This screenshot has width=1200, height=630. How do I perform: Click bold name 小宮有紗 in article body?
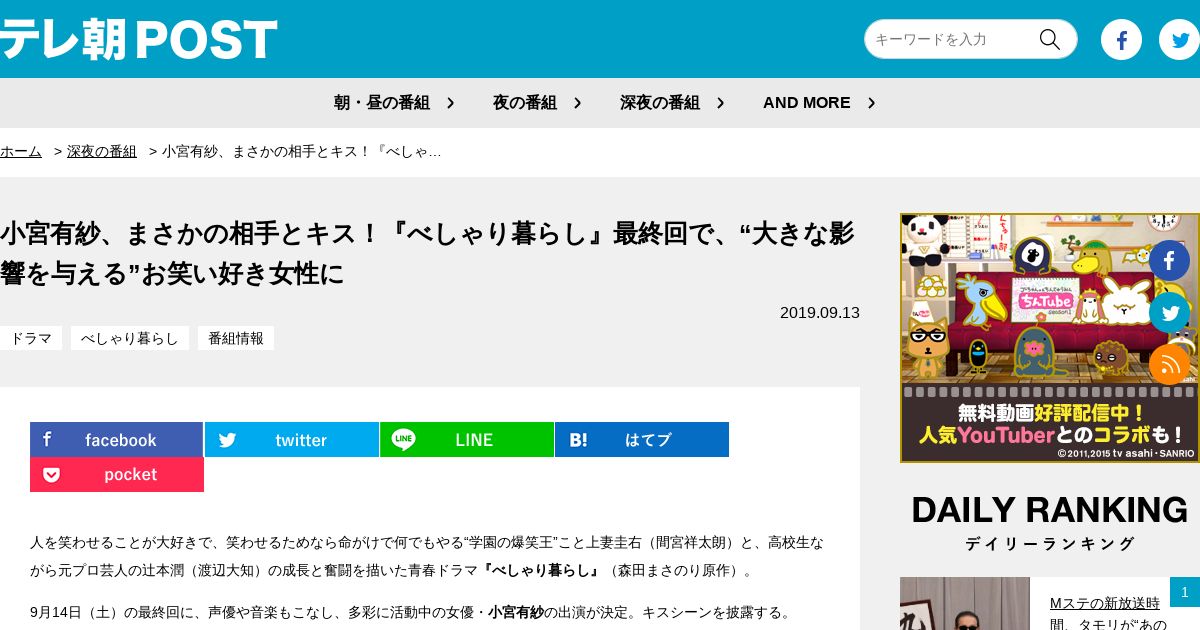click(x=516, y=612)
